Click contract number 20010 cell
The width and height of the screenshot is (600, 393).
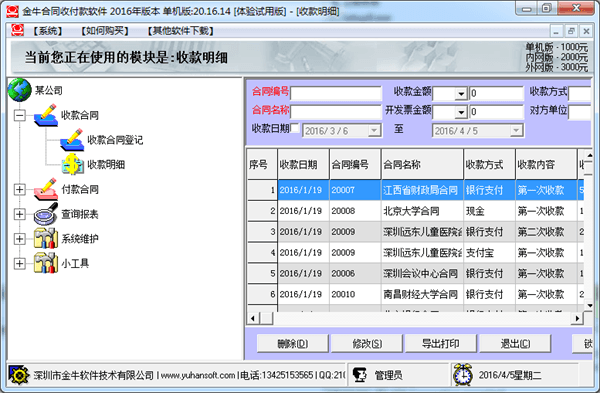click(355, 294)
